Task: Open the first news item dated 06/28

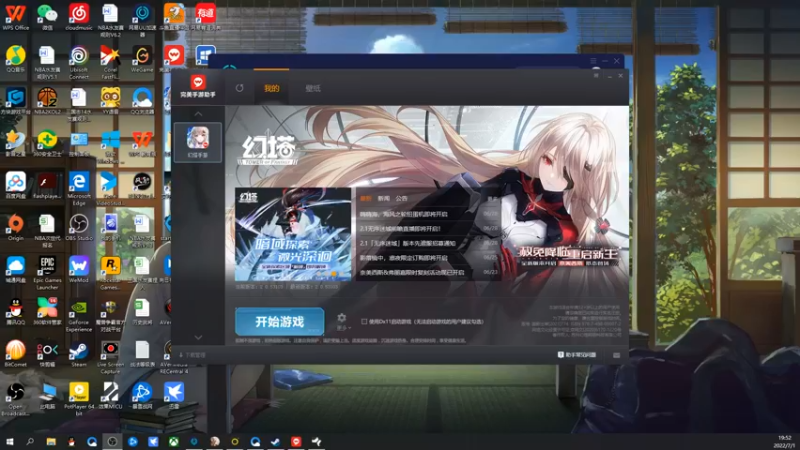Action: [x=429, y=214]
